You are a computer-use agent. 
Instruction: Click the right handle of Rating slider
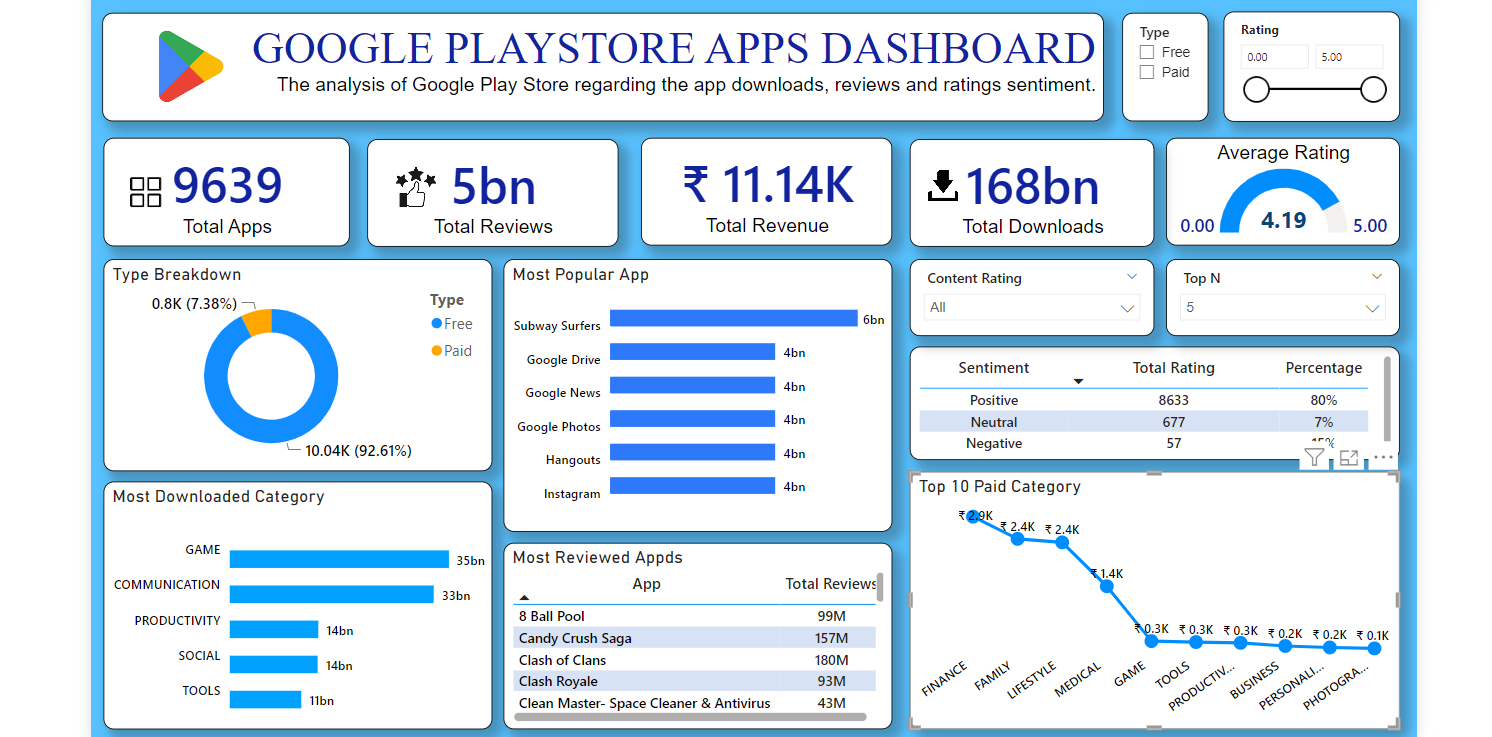(x=1373, y=90)
